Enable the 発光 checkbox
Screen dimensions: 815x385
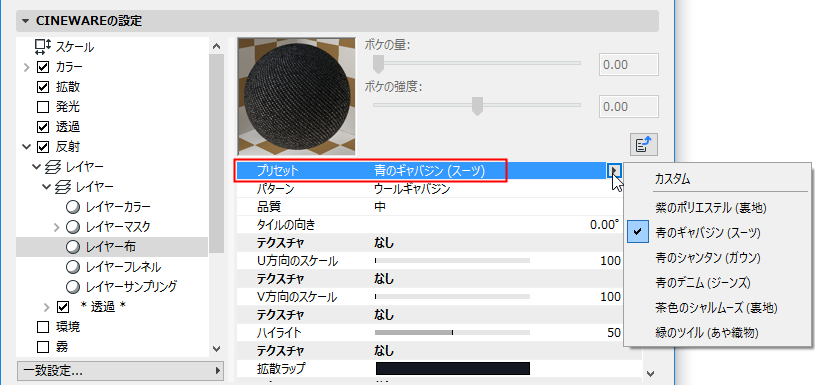(43, 107)
